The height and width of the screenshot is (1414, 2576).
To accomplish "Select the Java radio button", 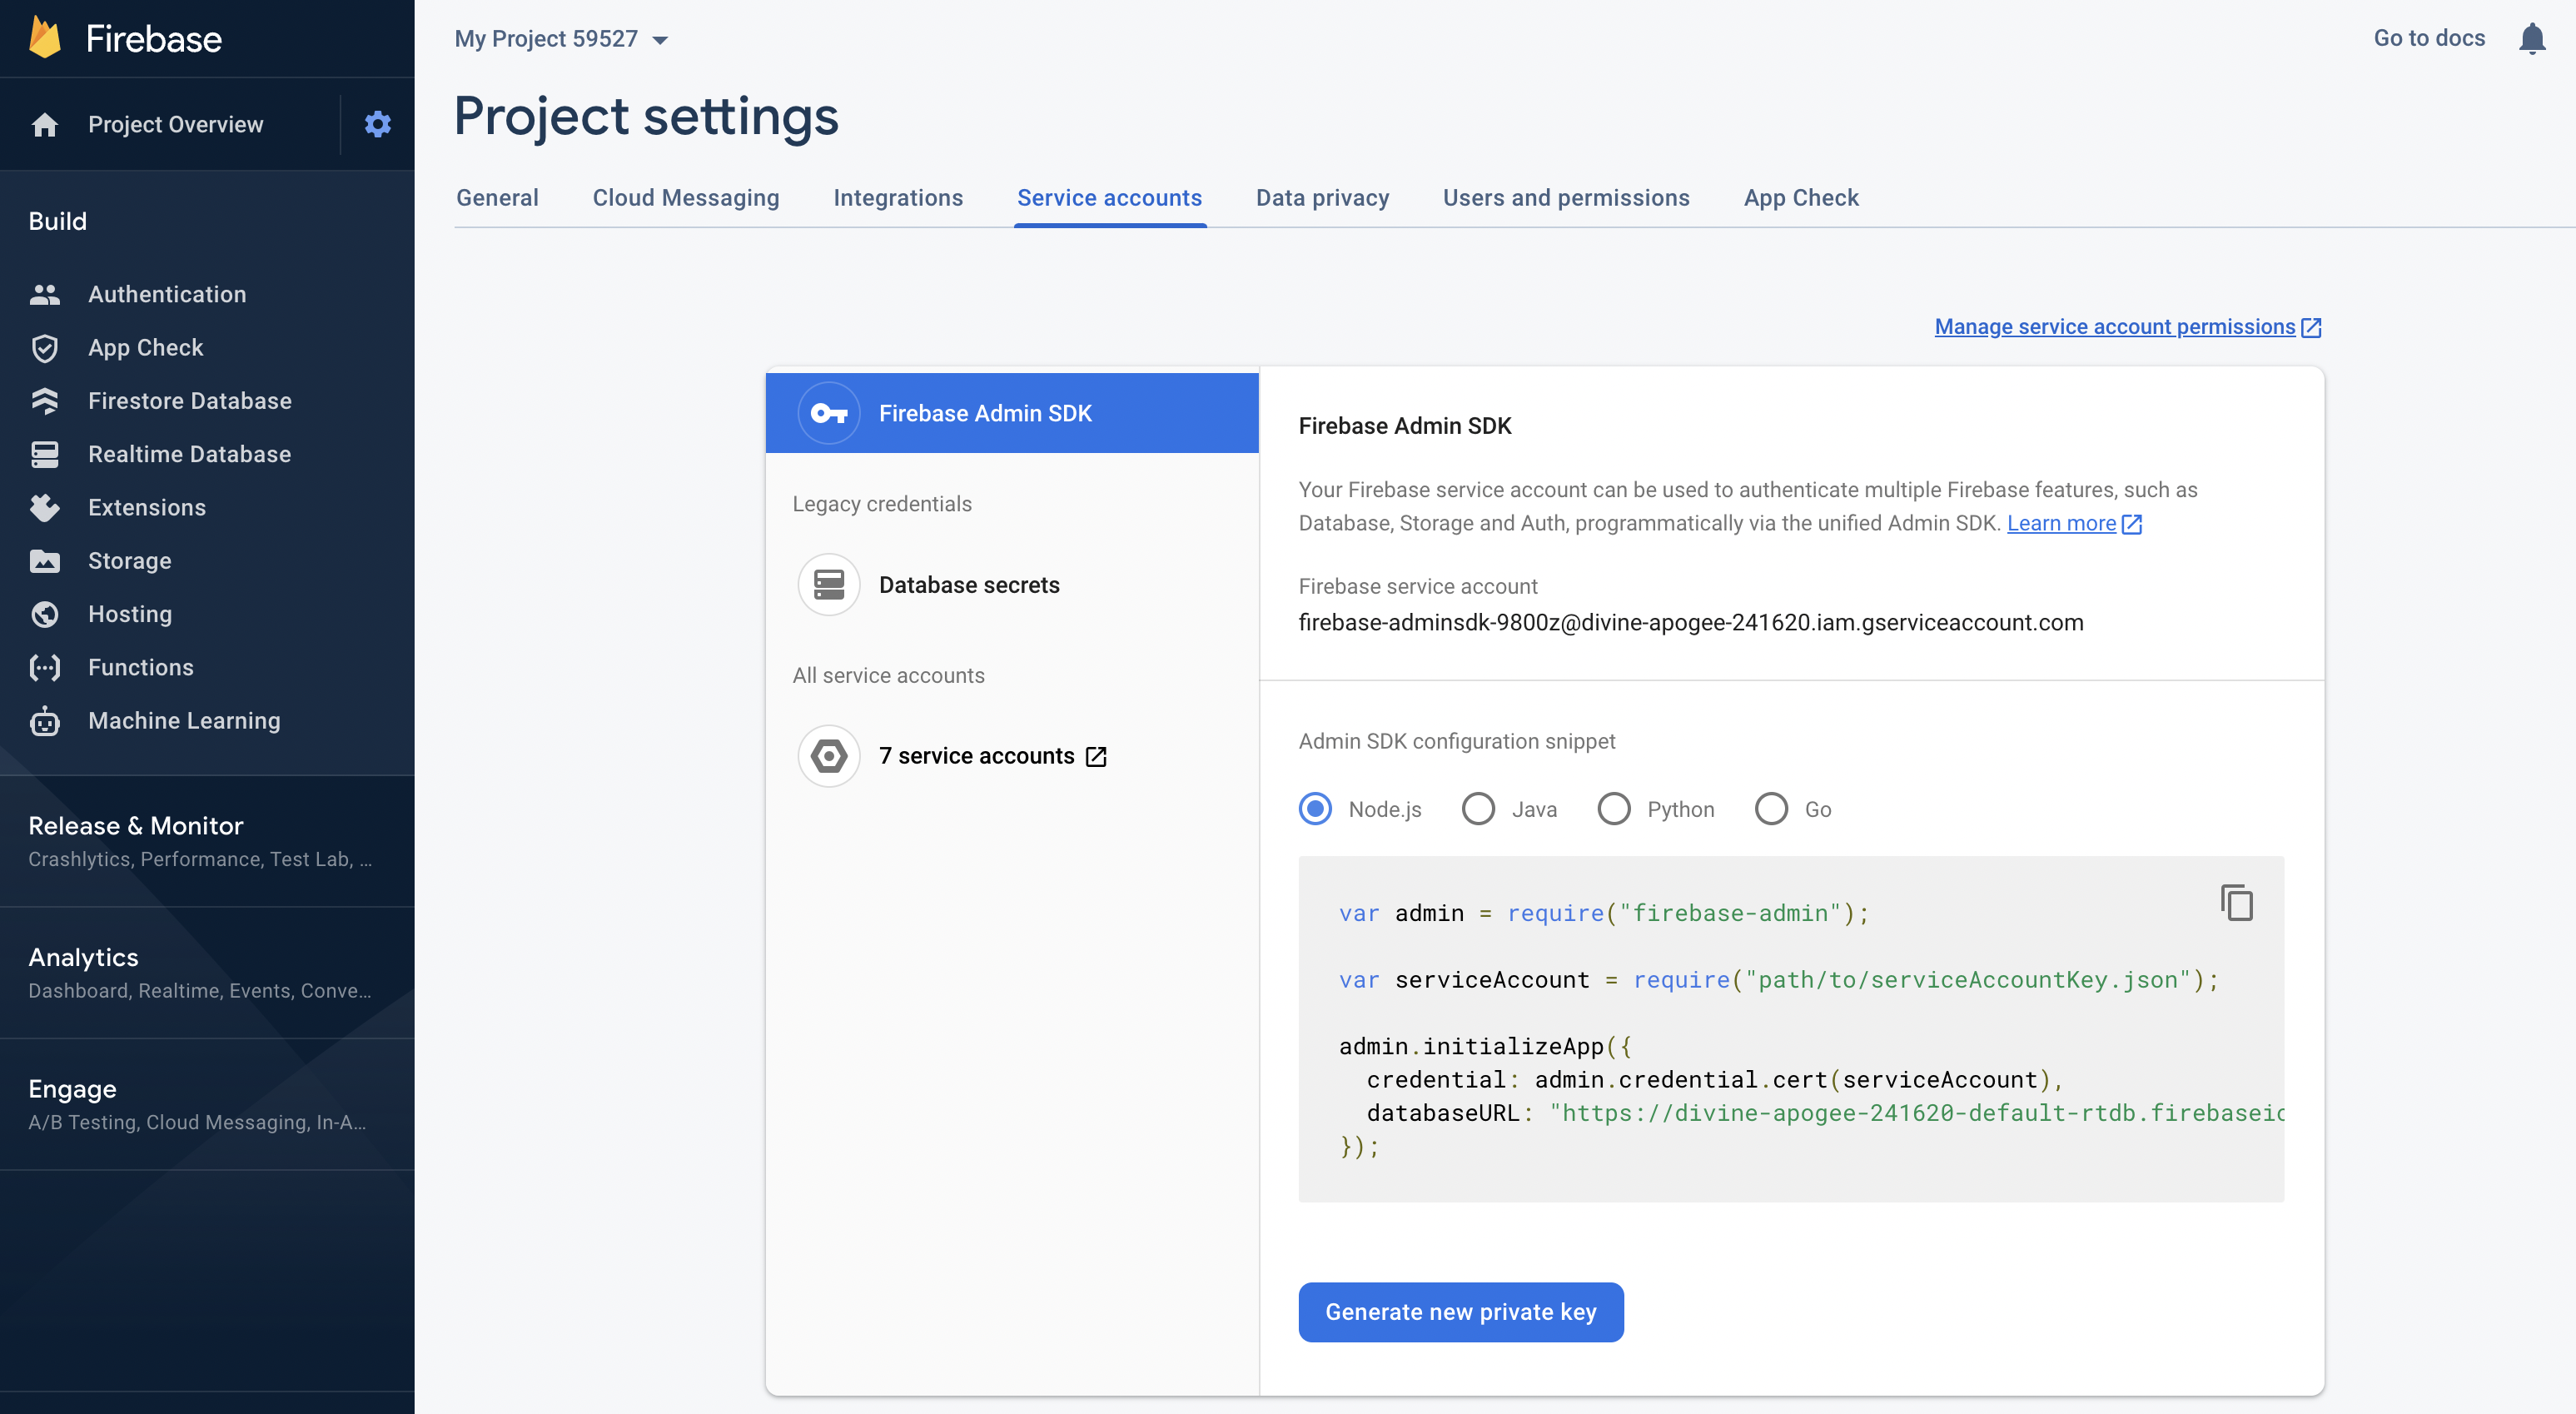I will tap(1478, 808).
